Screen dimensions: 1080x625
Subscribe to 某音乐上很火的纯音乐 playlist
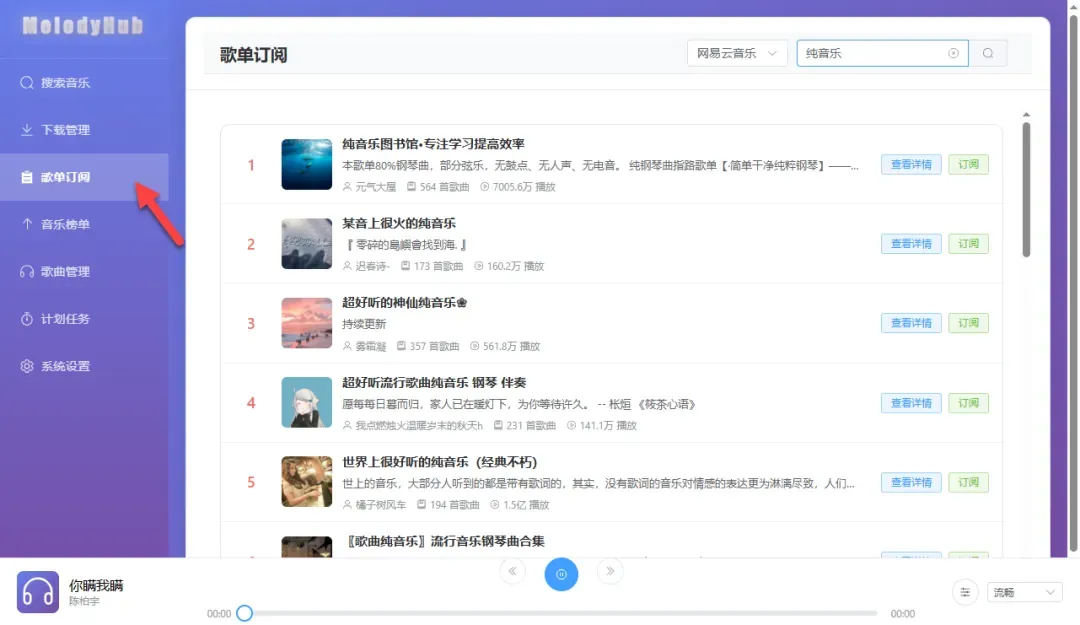[968, 244]
